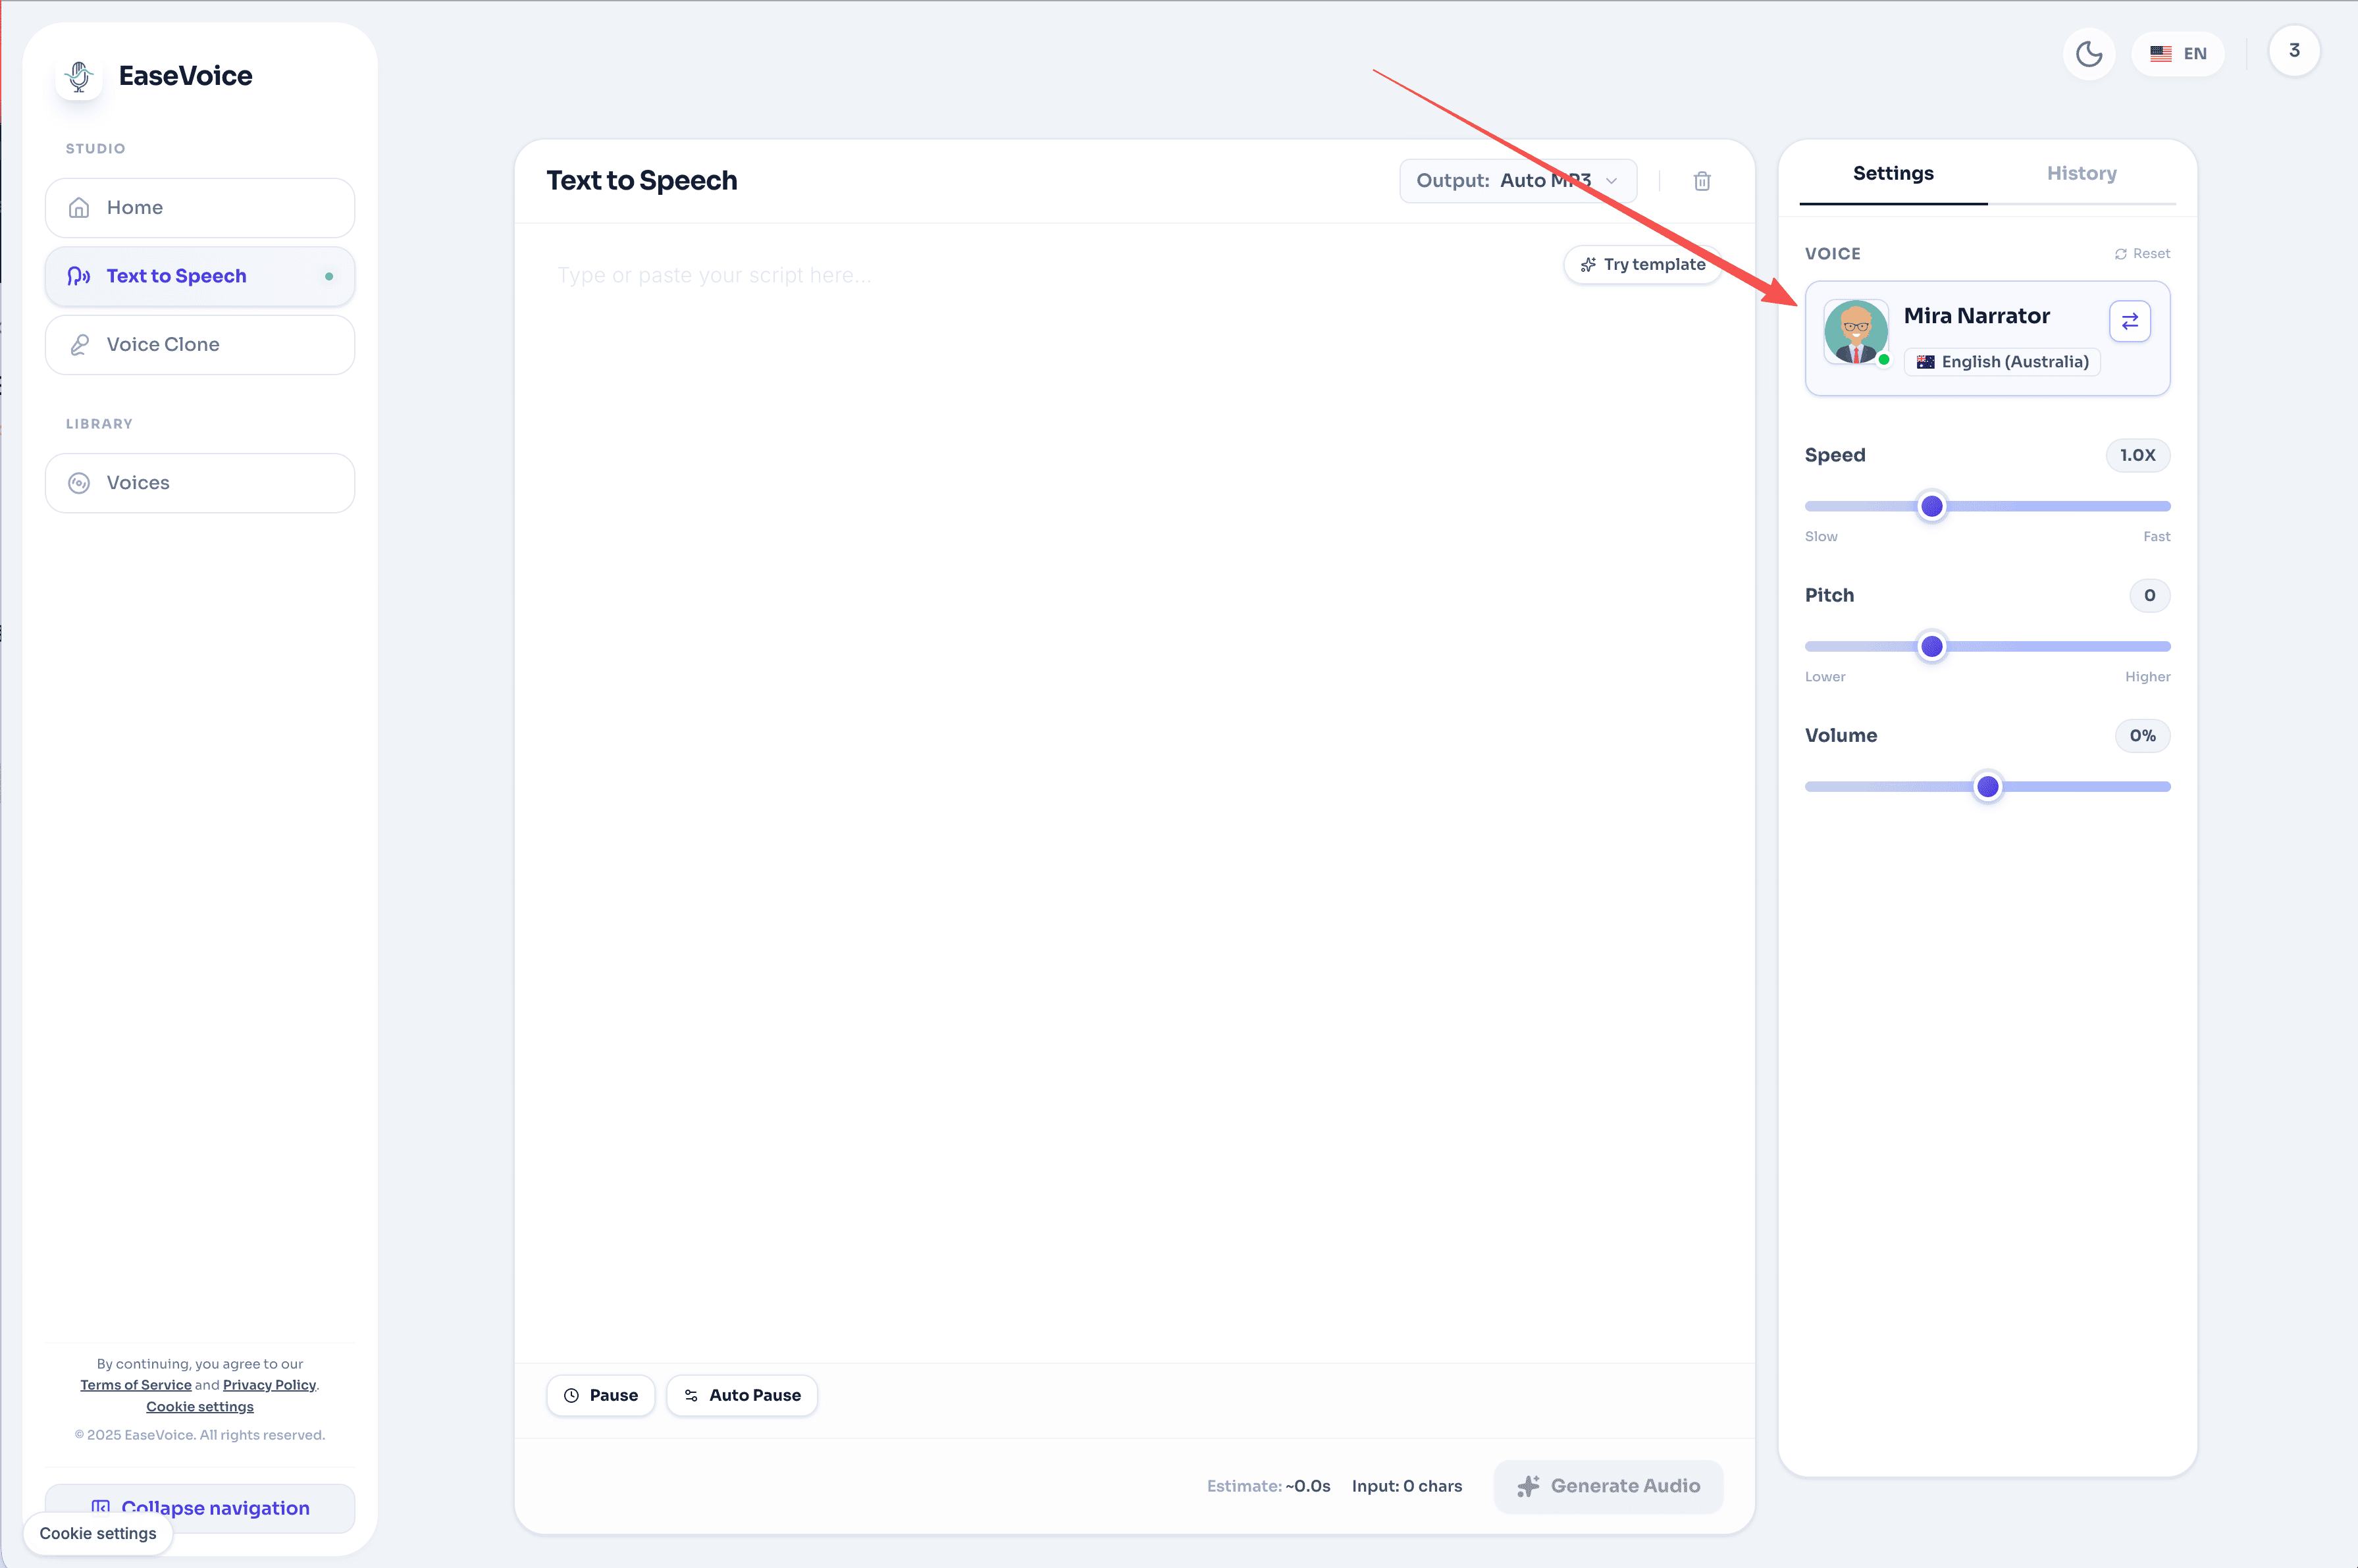Click the Reset voice settings link
This screenshot has width=2358, height=1568.
click(2142, 254)
